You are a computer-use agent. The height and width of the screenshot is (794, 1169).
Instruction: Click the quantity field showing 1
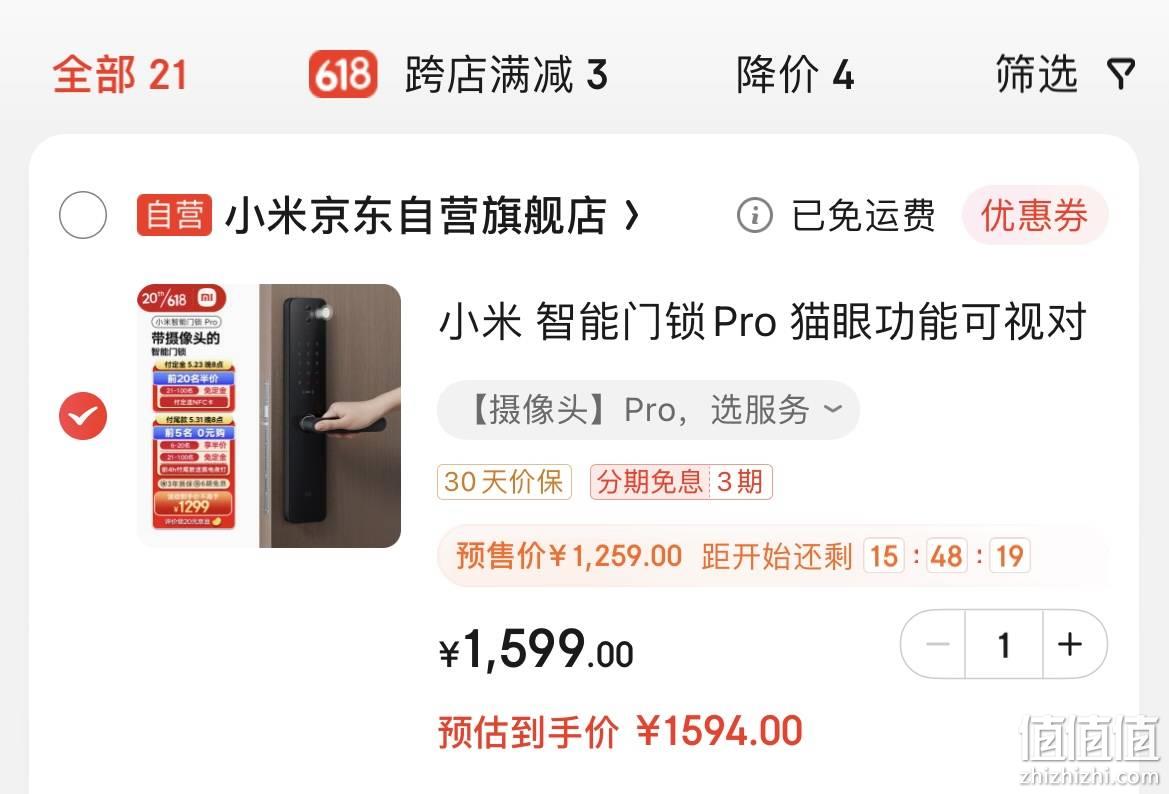click(1004, 644)
